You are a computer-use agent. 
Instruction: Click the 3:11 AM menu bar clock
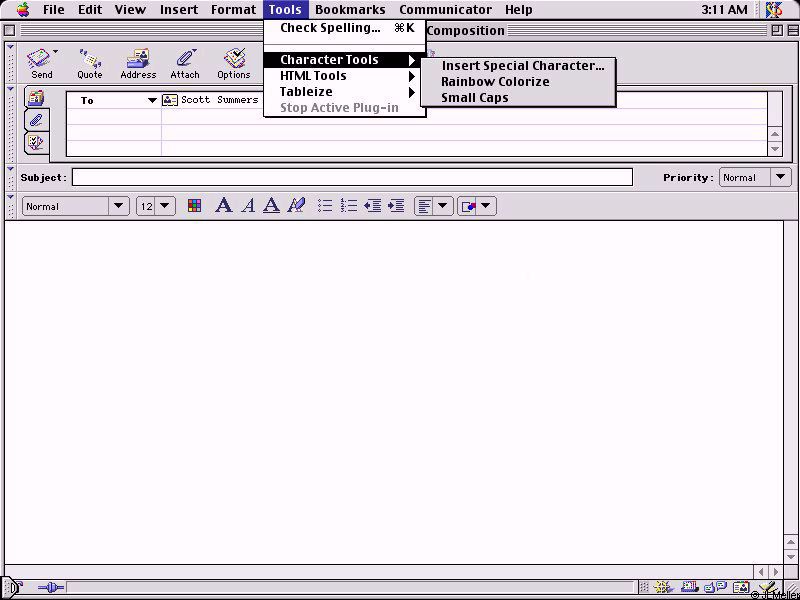(724, 10)
